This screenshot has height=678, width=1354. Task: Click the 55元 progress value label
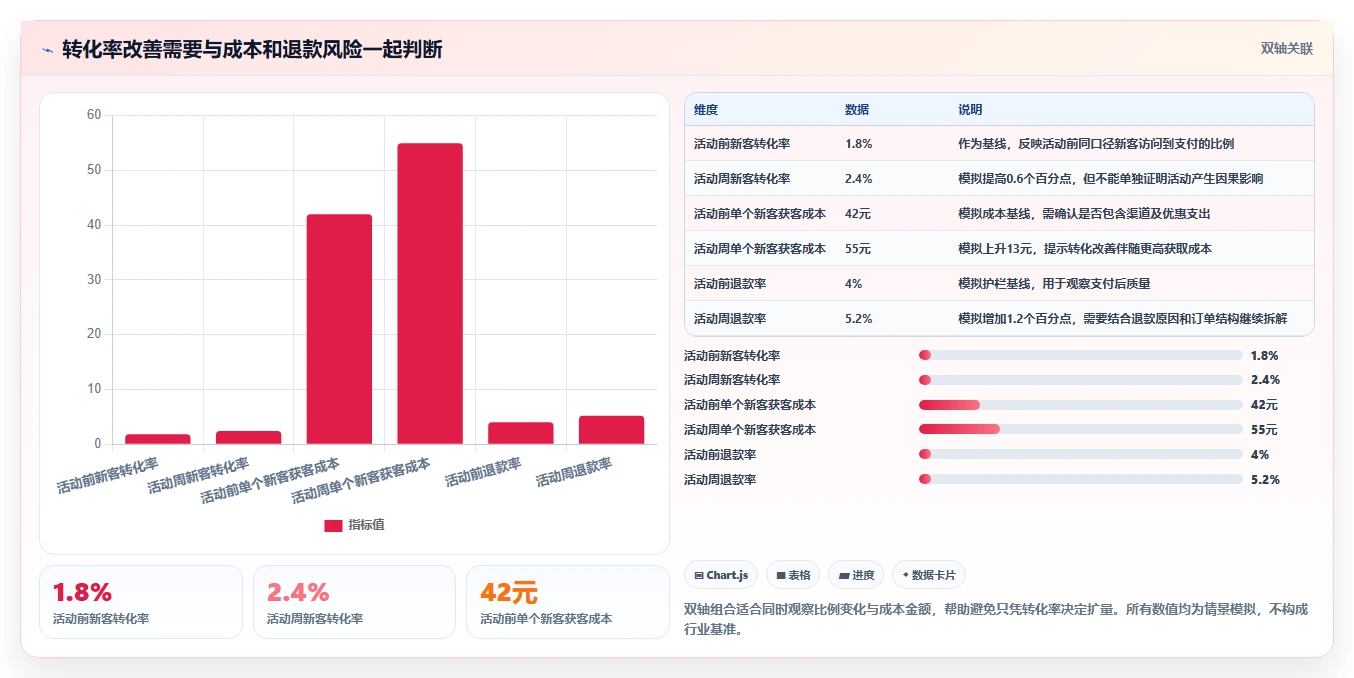(1264, 430)
